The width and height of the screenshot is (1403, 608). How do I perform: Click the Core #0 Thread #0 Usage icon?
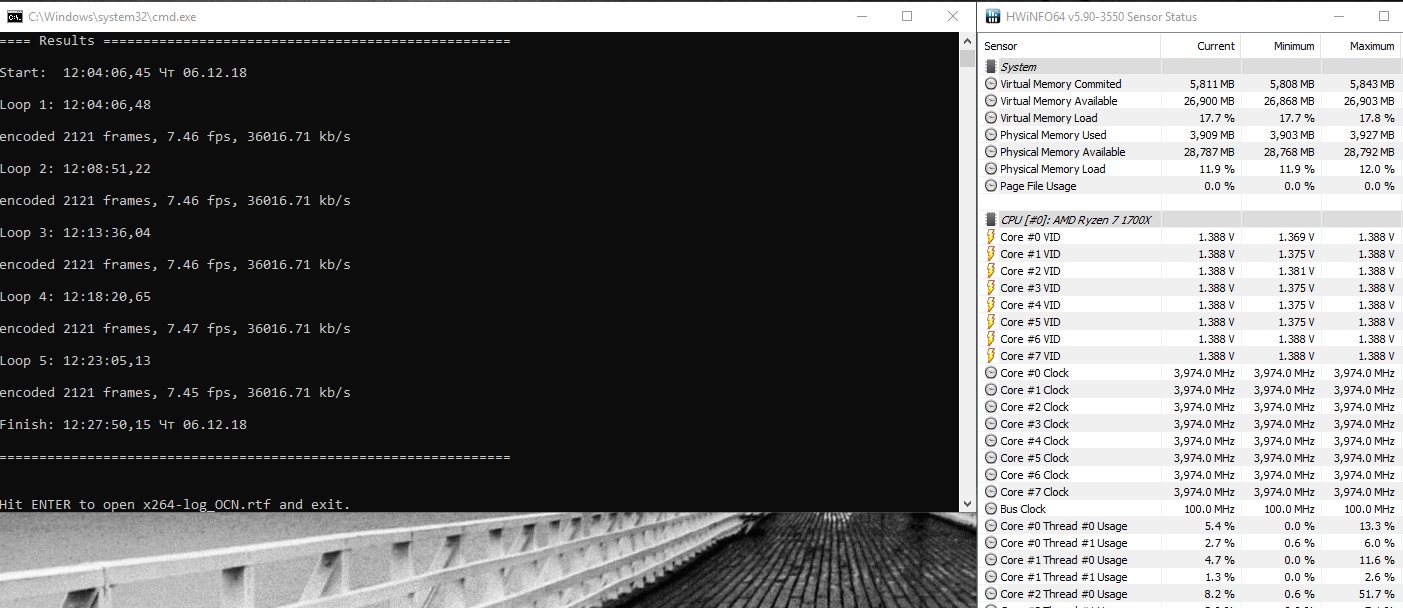[991, 526]
